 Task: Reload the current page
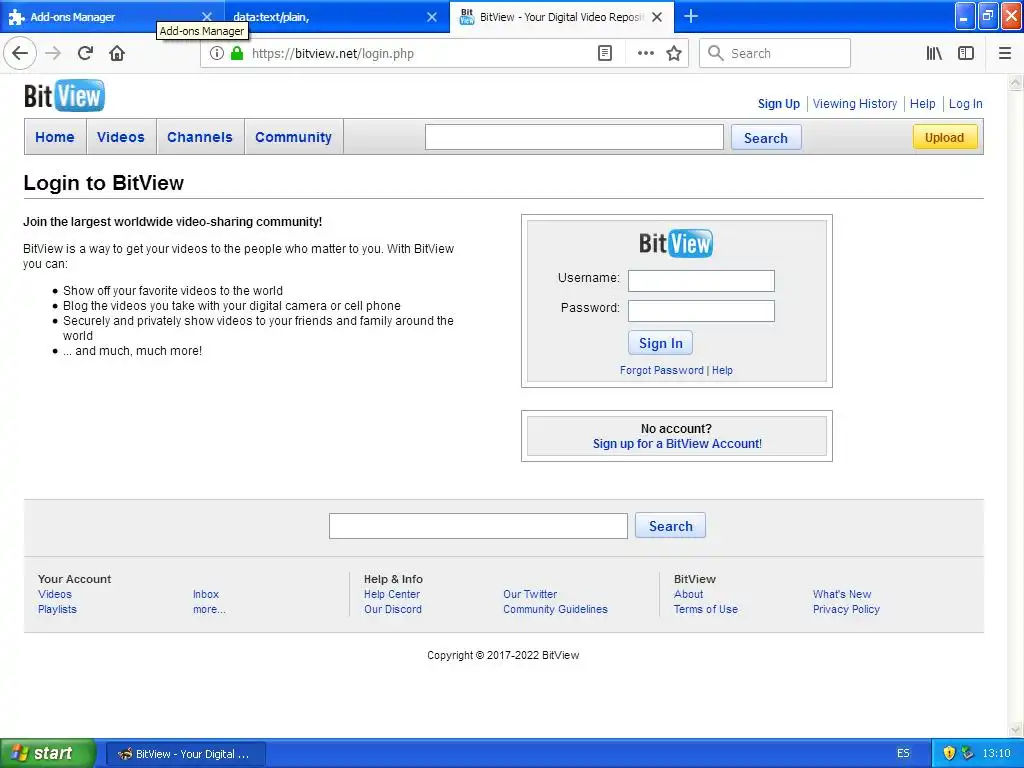coord(85,54)
